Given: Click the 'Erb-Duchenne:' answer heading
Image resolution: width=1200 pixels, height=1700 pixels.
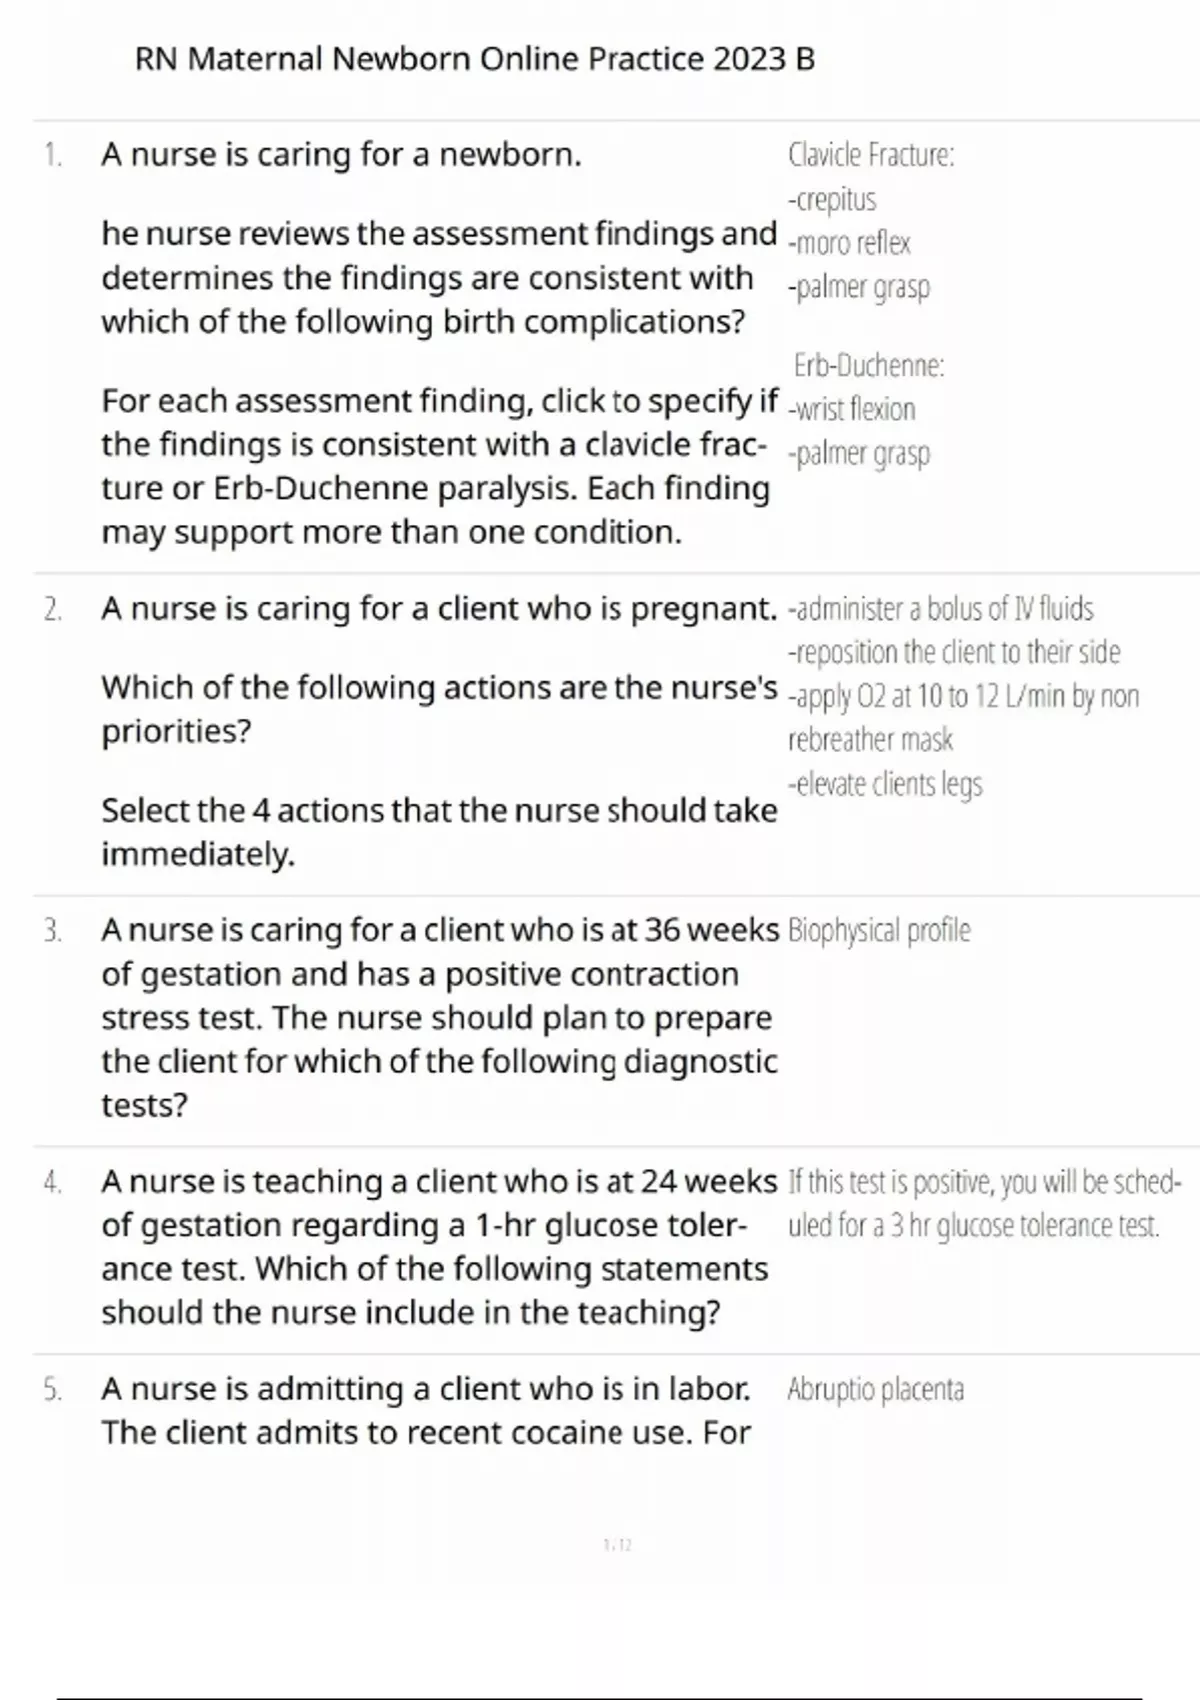Looking at the screenshot, I should [869, 366].
